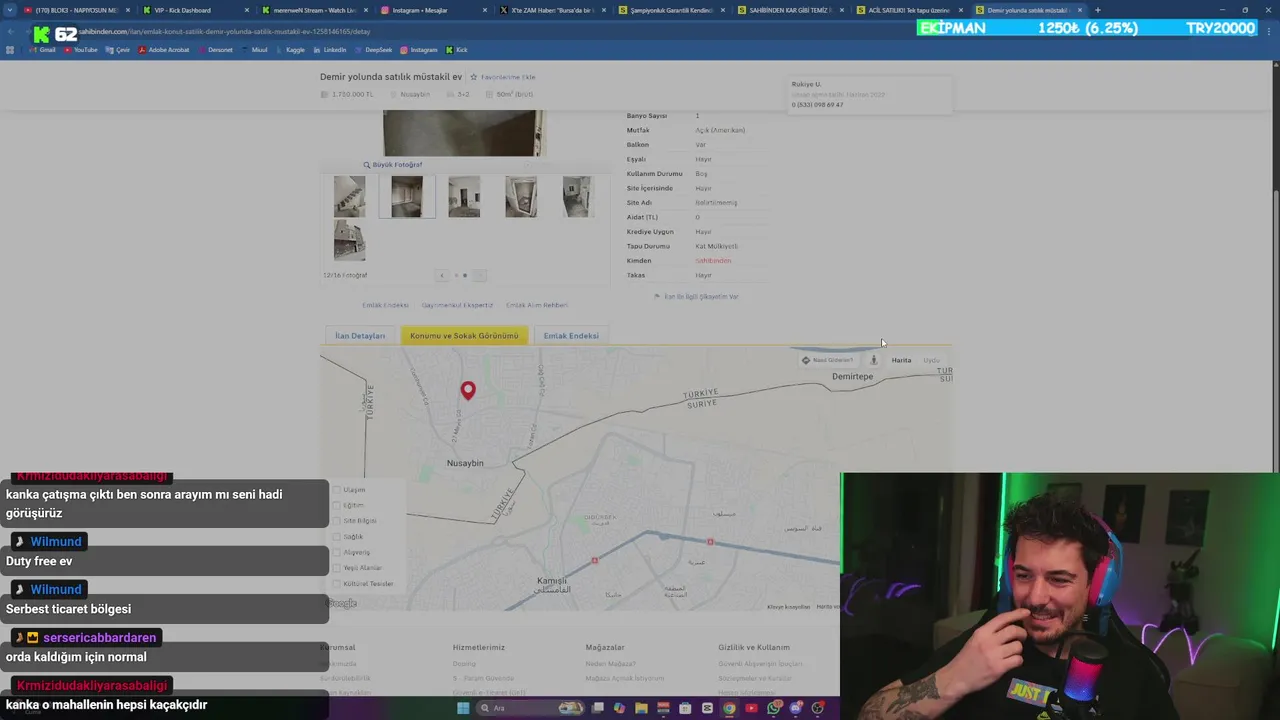Select the highlighted dark room thumbnail
The width and height of the screenshot is (1280, 720).
407,196
